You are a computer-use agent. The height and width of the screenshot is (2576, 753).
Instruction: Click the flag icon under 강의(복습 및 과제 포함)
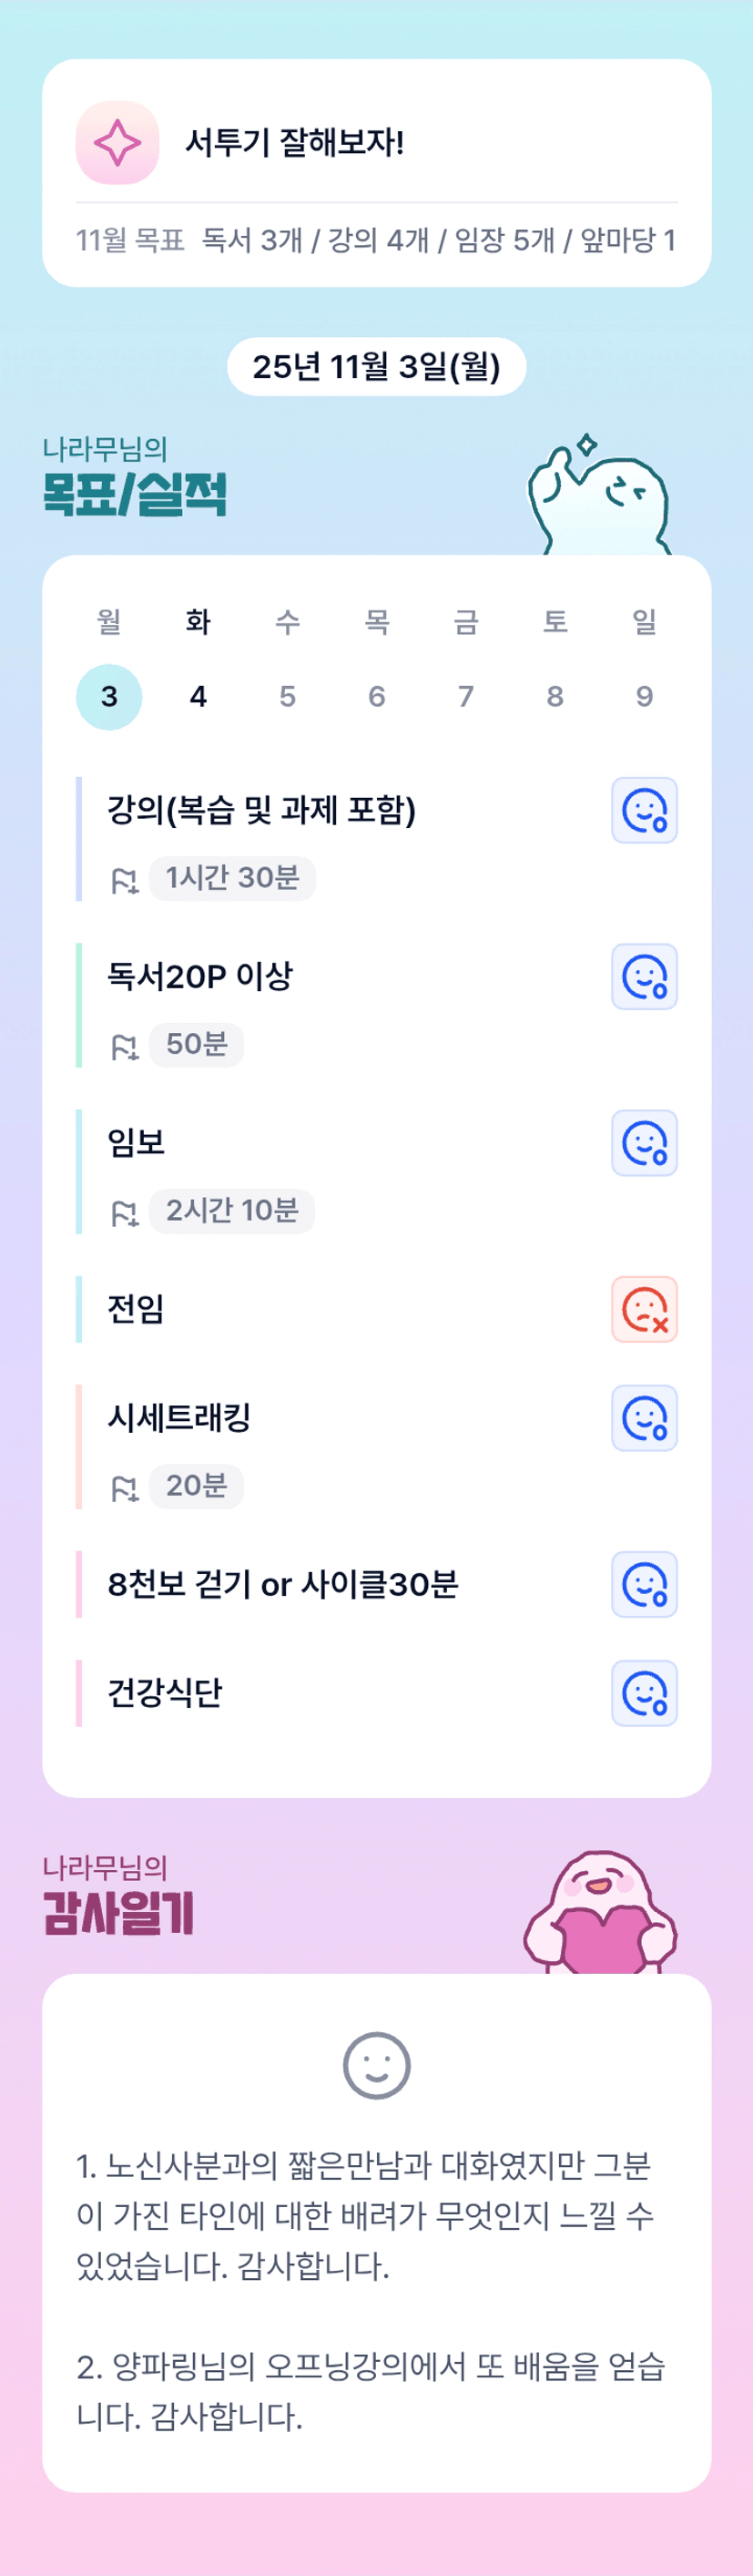point(124,880)
